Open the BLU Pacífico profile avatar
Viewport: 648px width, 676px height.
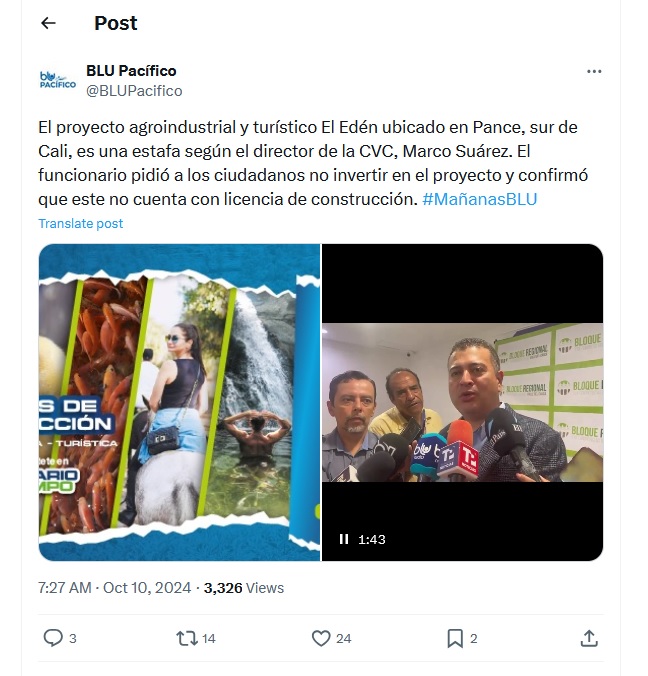click(x=57, y=80)
